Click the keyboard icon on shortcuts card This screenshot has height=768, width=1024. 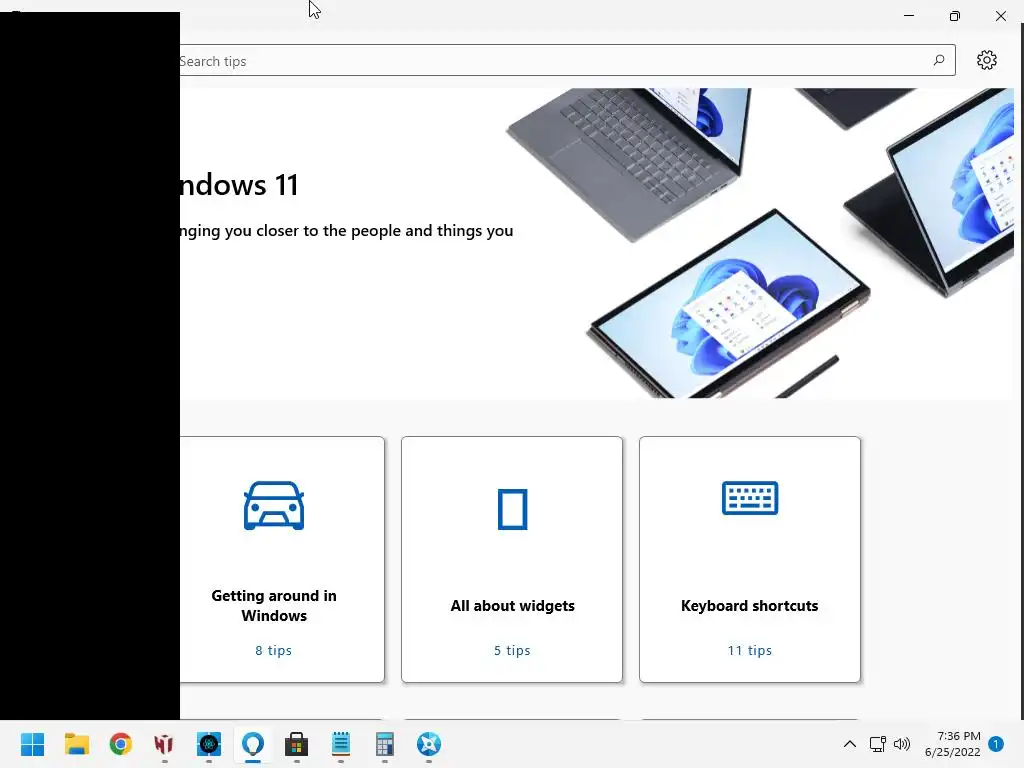[750, 498]
